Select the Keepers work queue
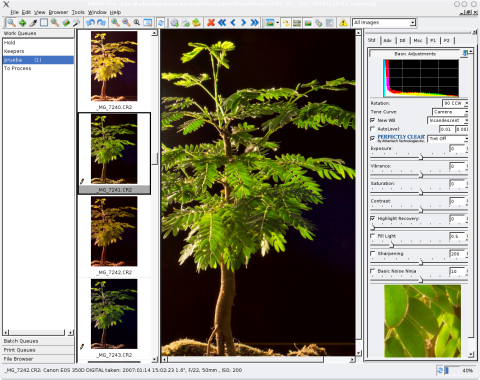 38,51
